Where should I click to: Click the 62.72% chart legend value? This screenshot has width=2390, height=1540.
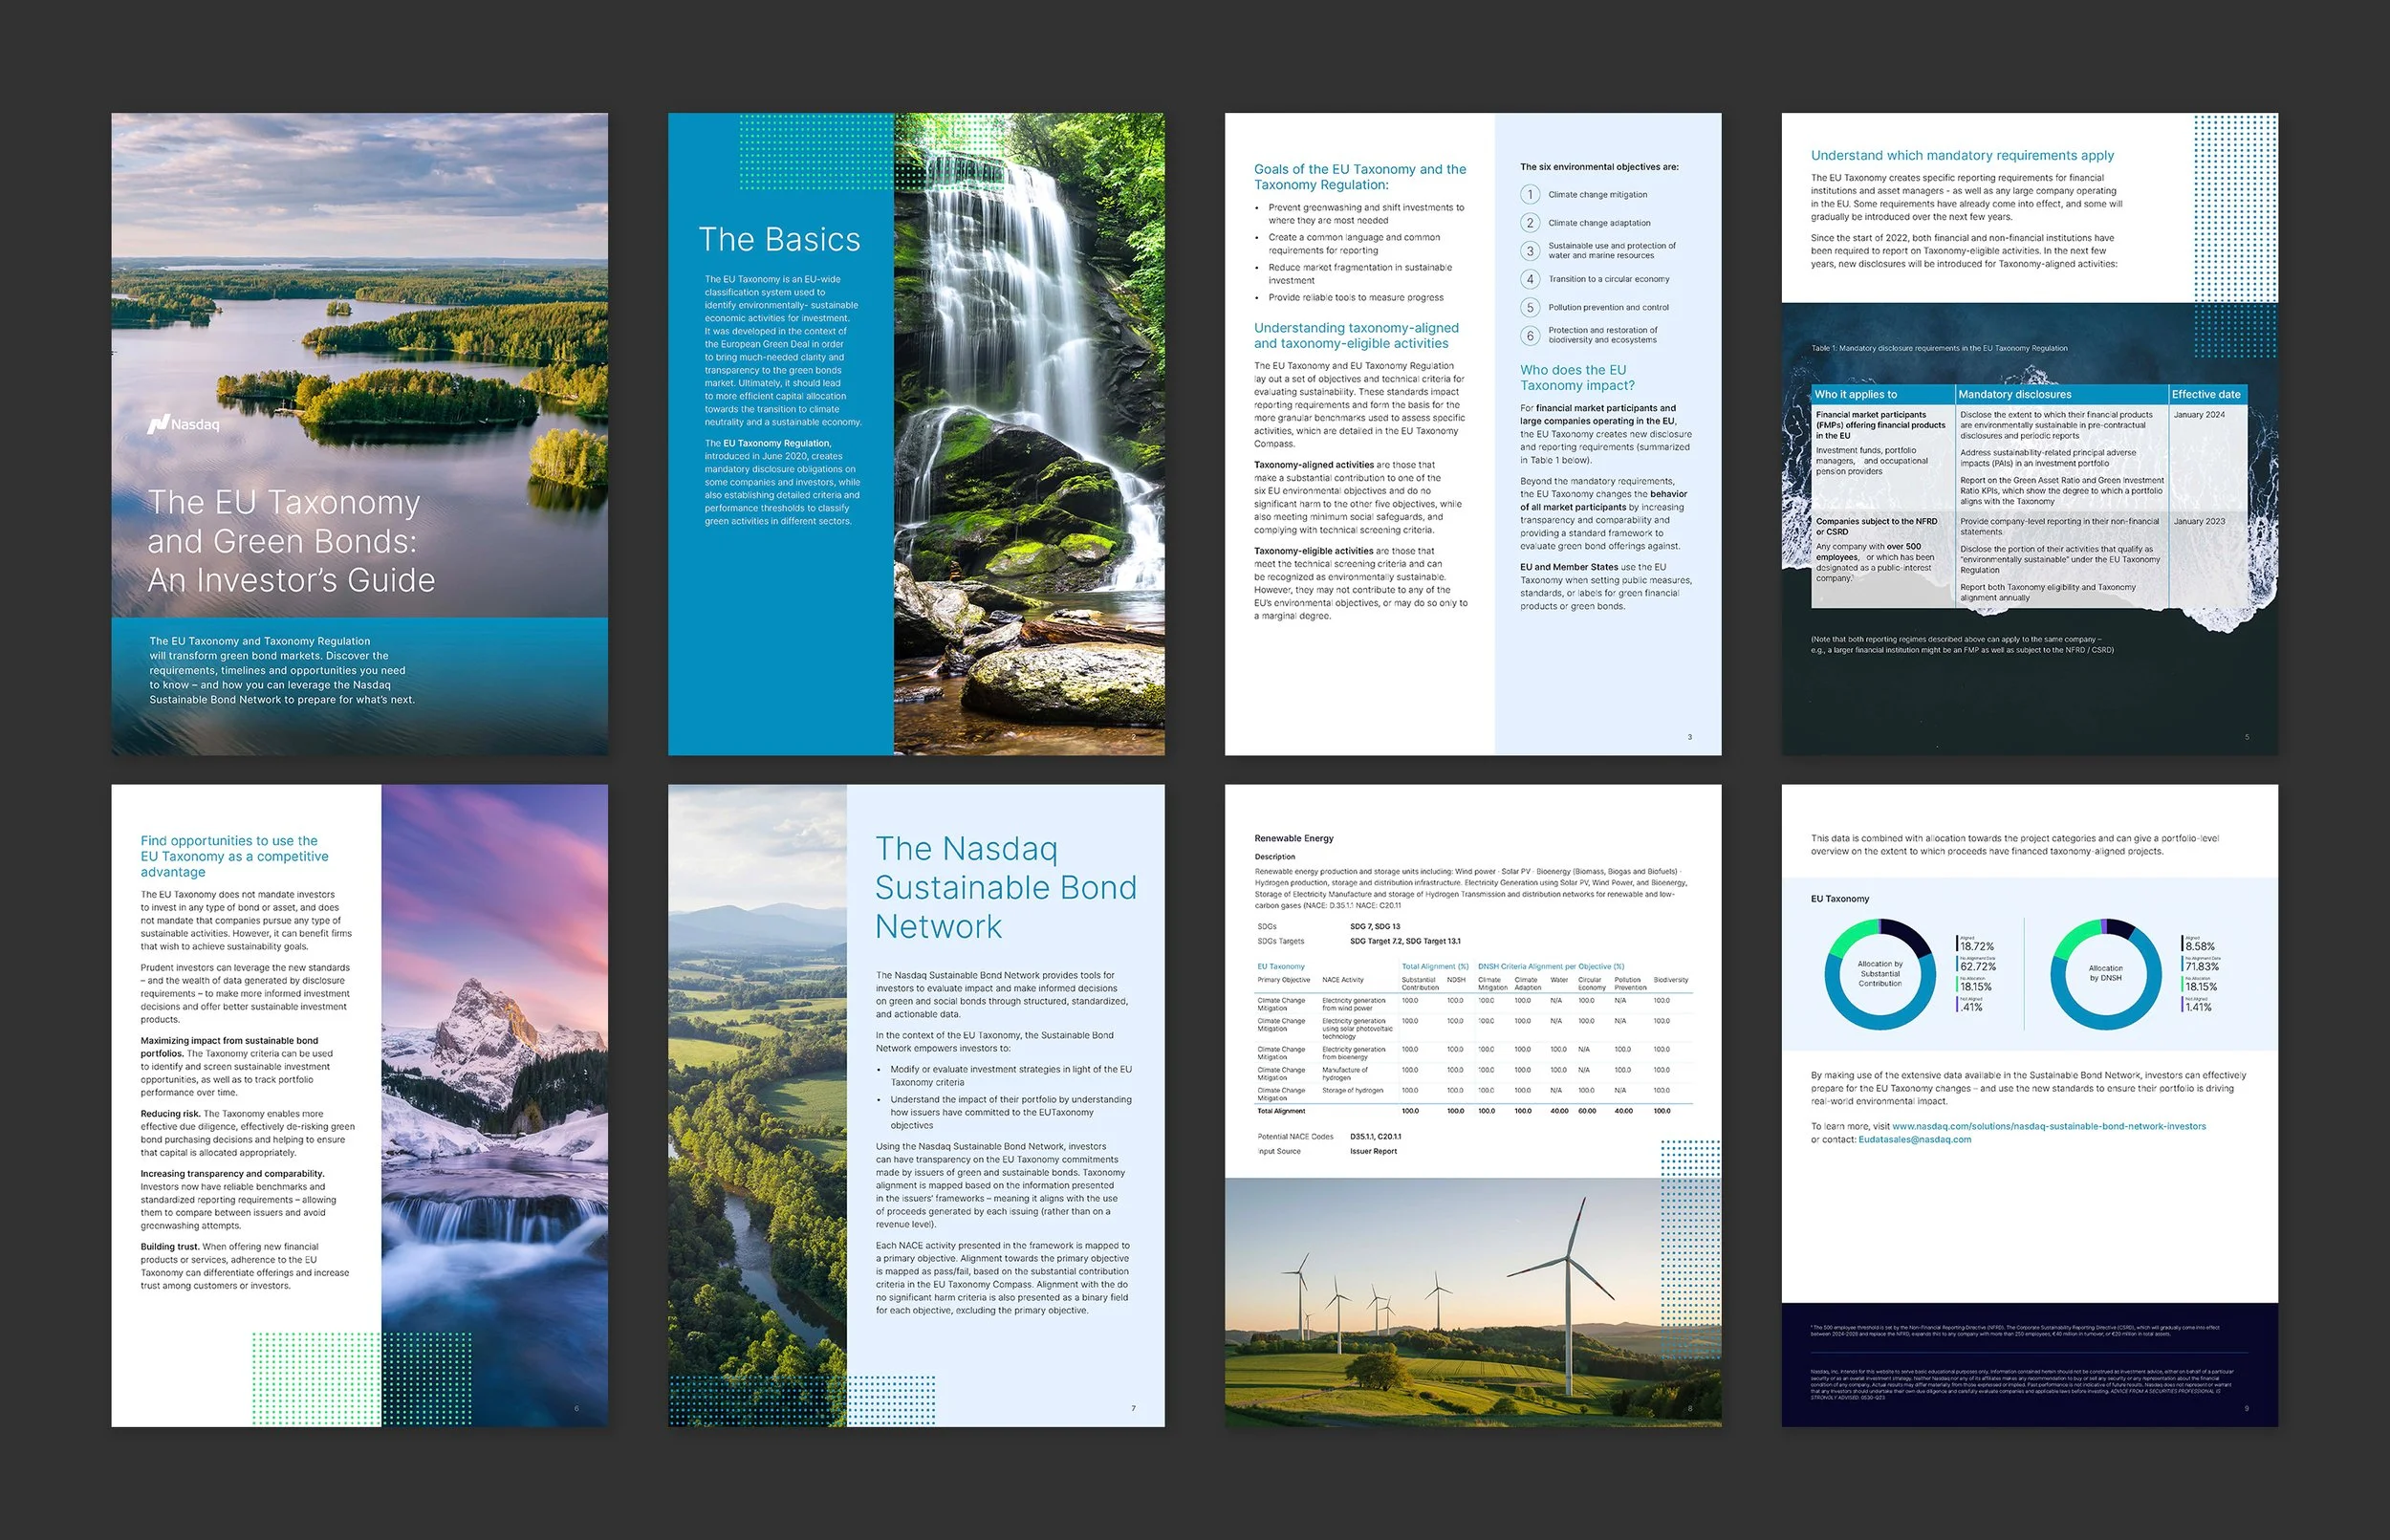(1977, 967)
